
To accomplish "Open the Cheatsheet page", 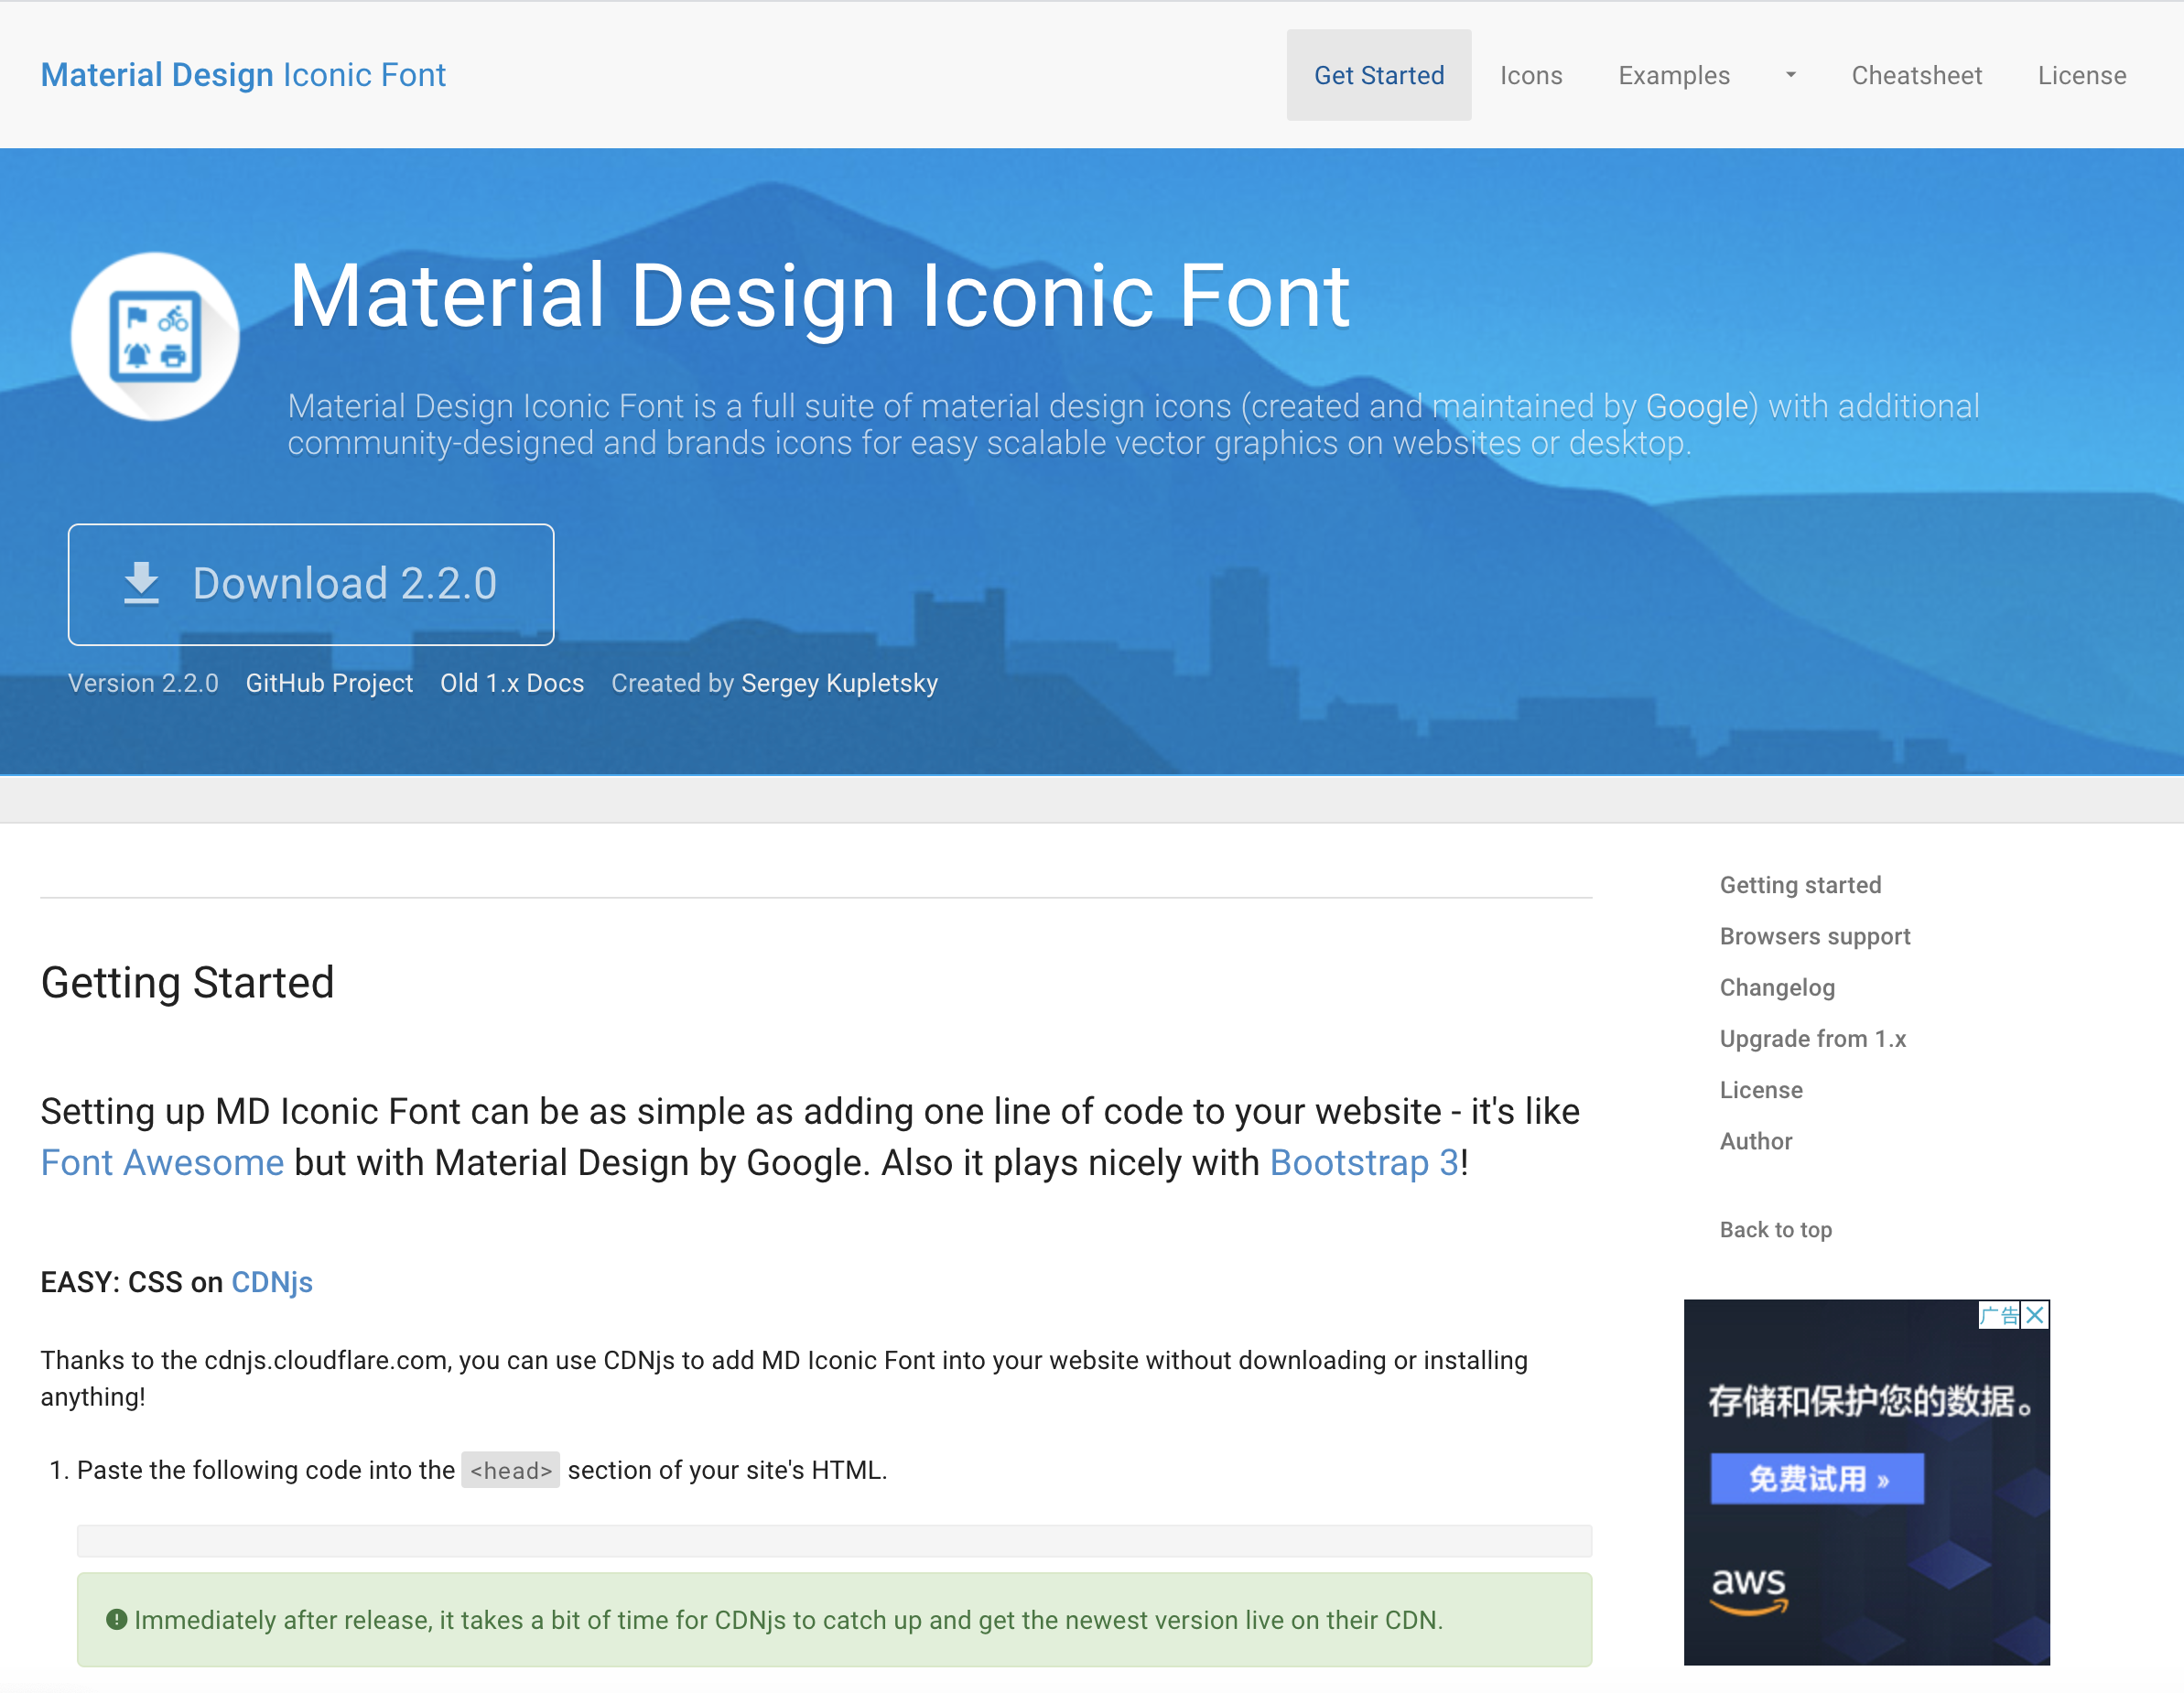I will 1916,75.
